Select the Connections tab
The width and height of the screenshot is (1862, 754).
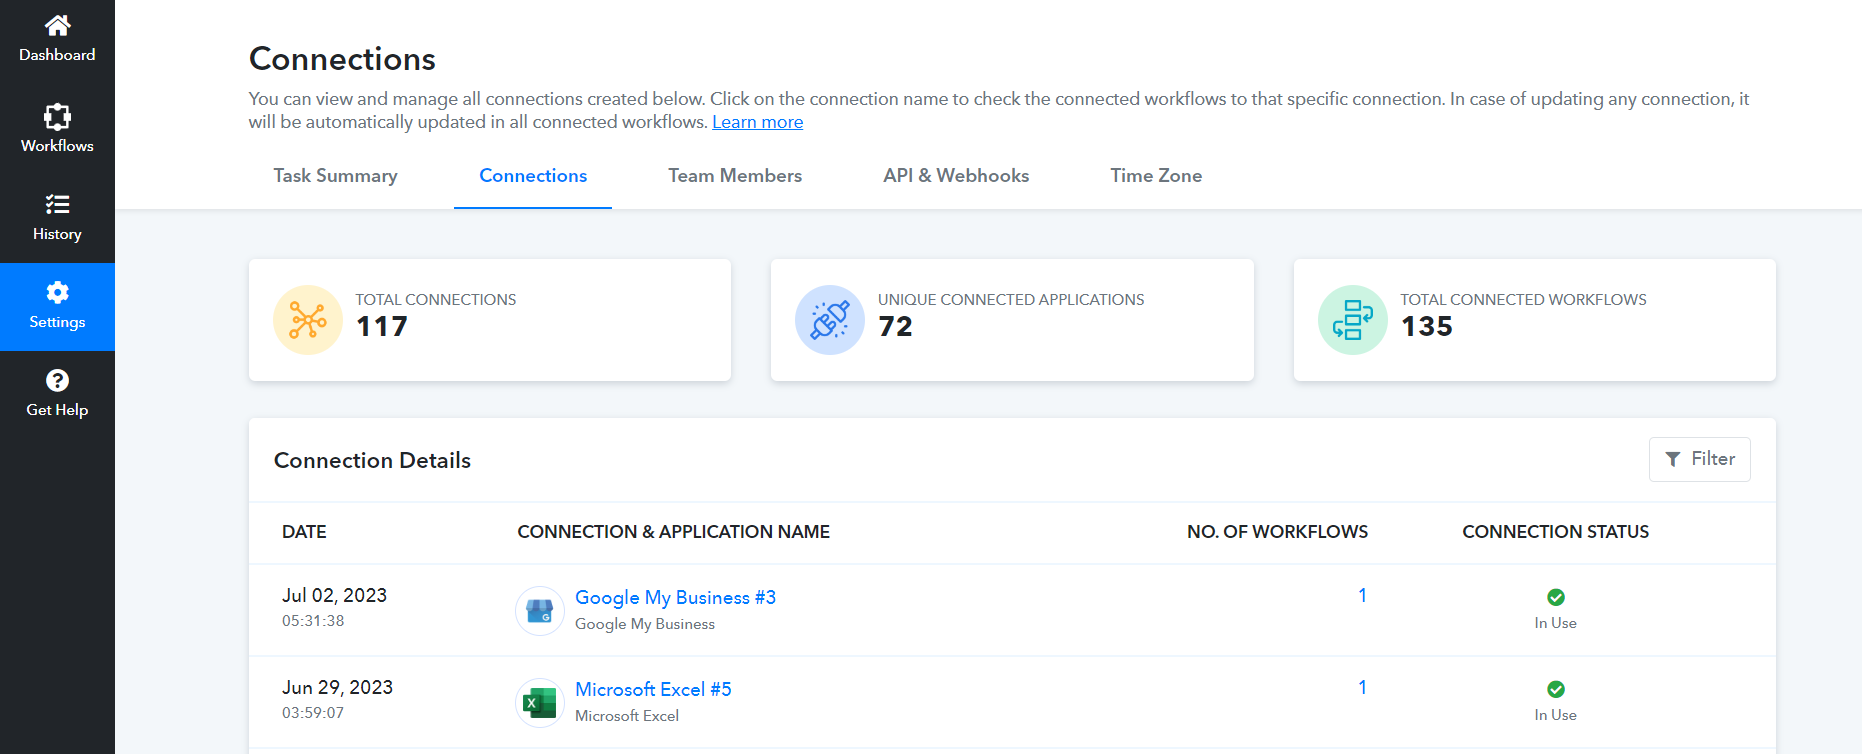click(533, 176)
